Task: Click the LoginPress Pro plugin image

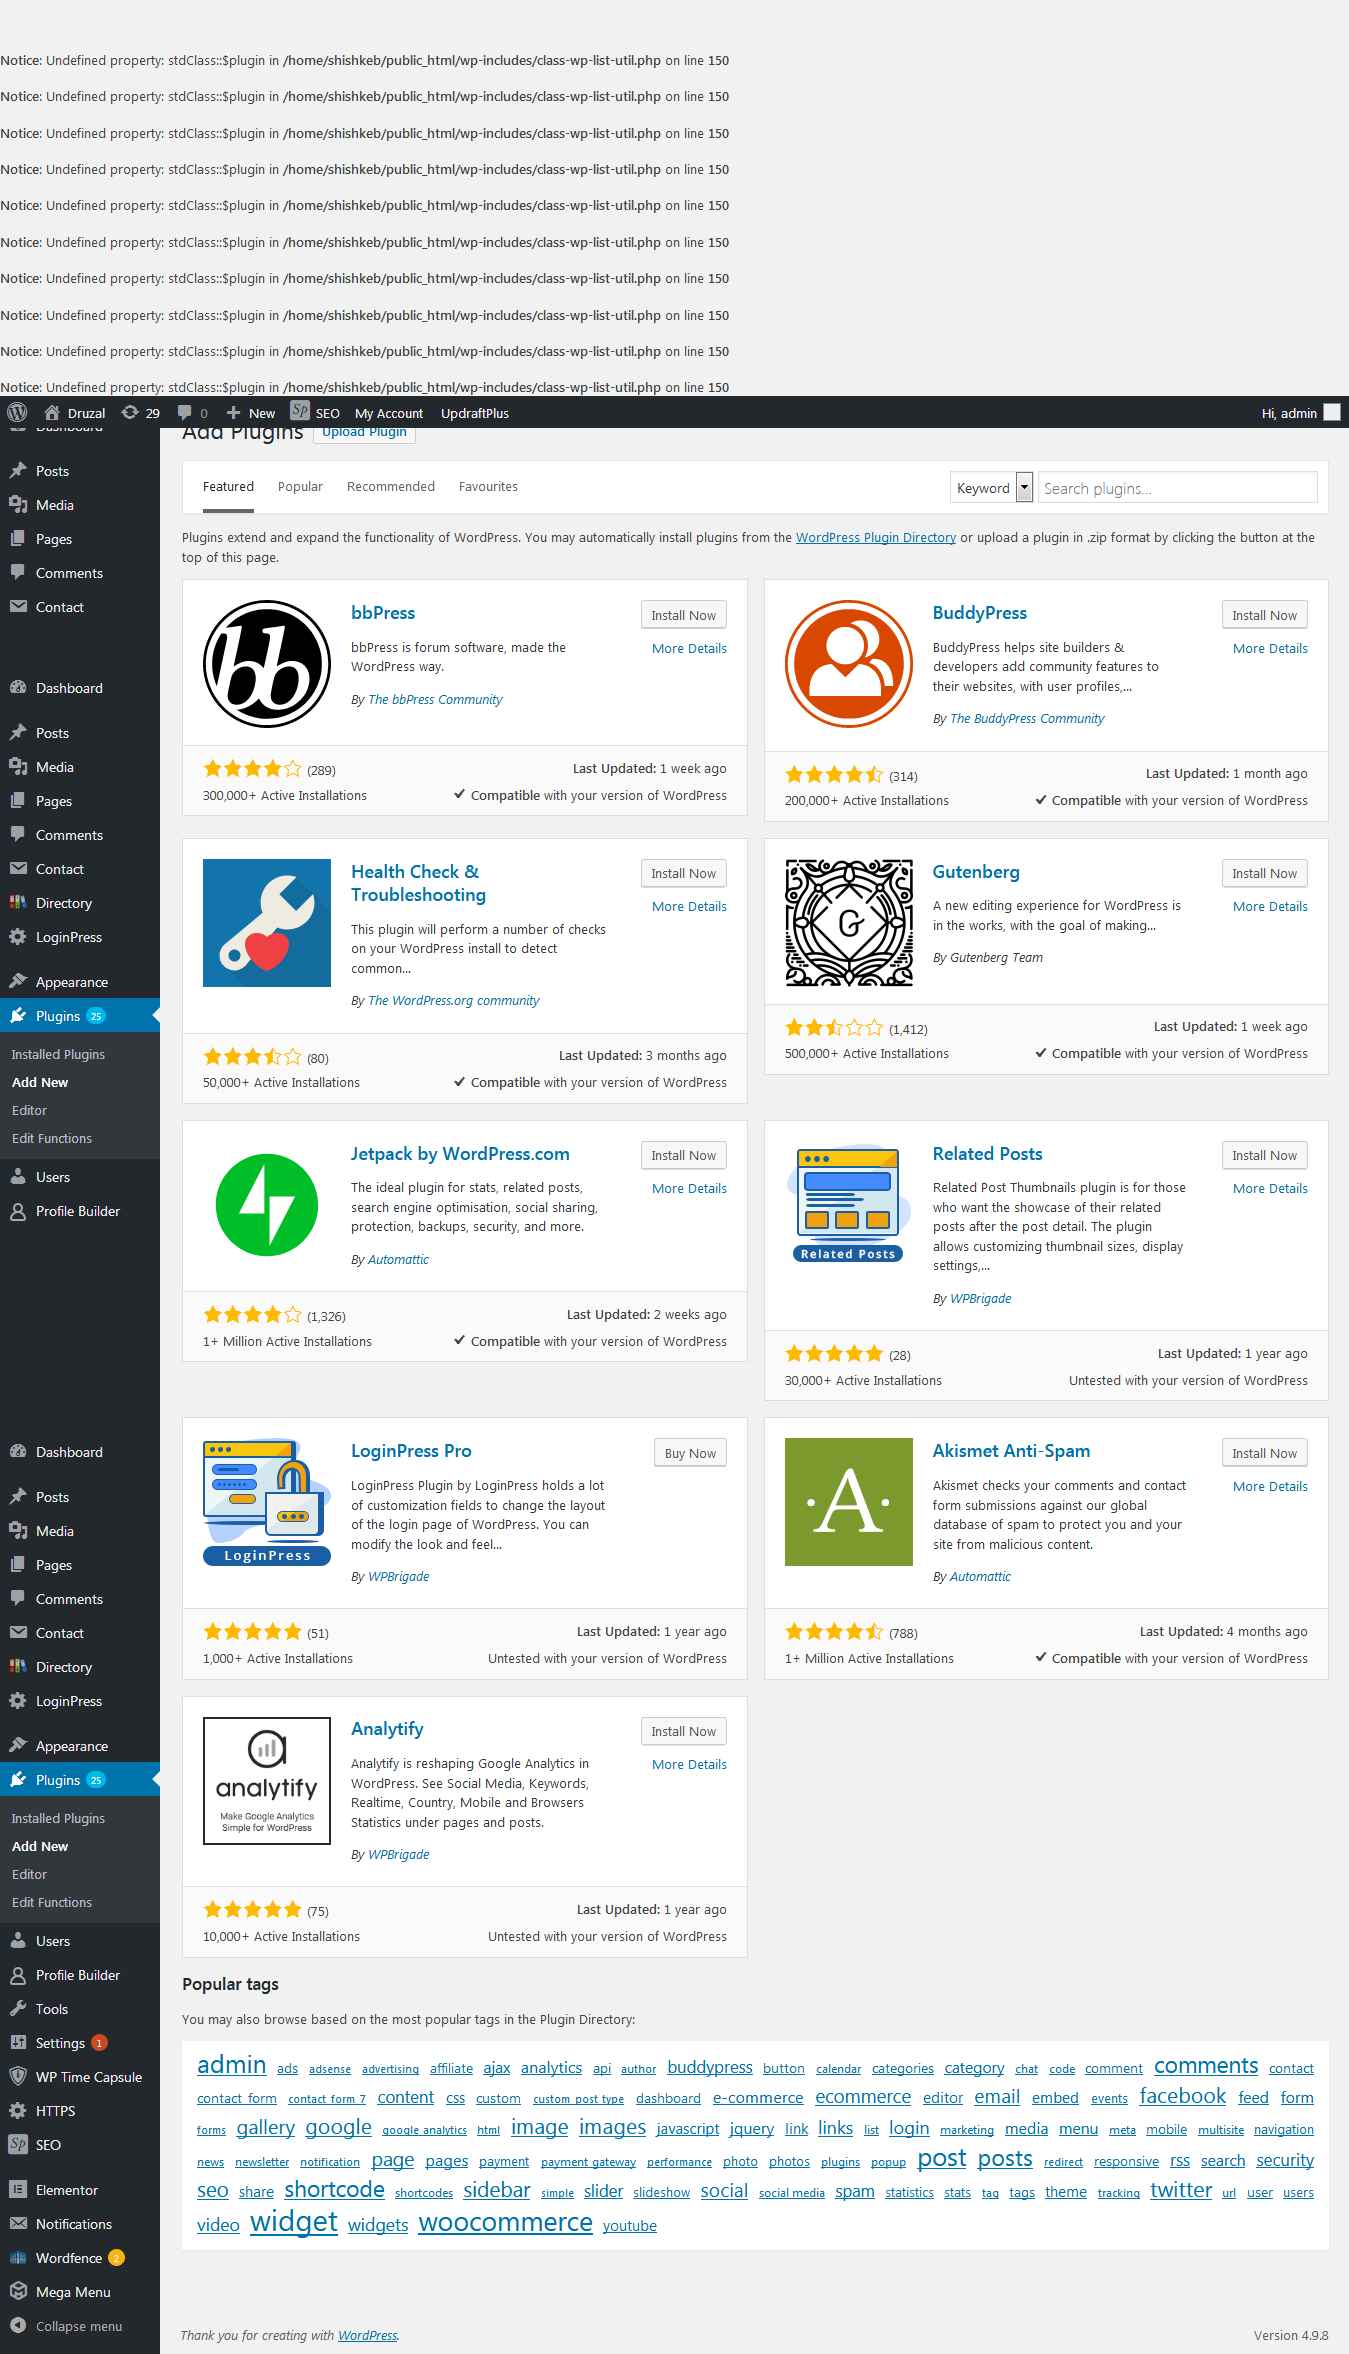Action: tap(267, 1502)
